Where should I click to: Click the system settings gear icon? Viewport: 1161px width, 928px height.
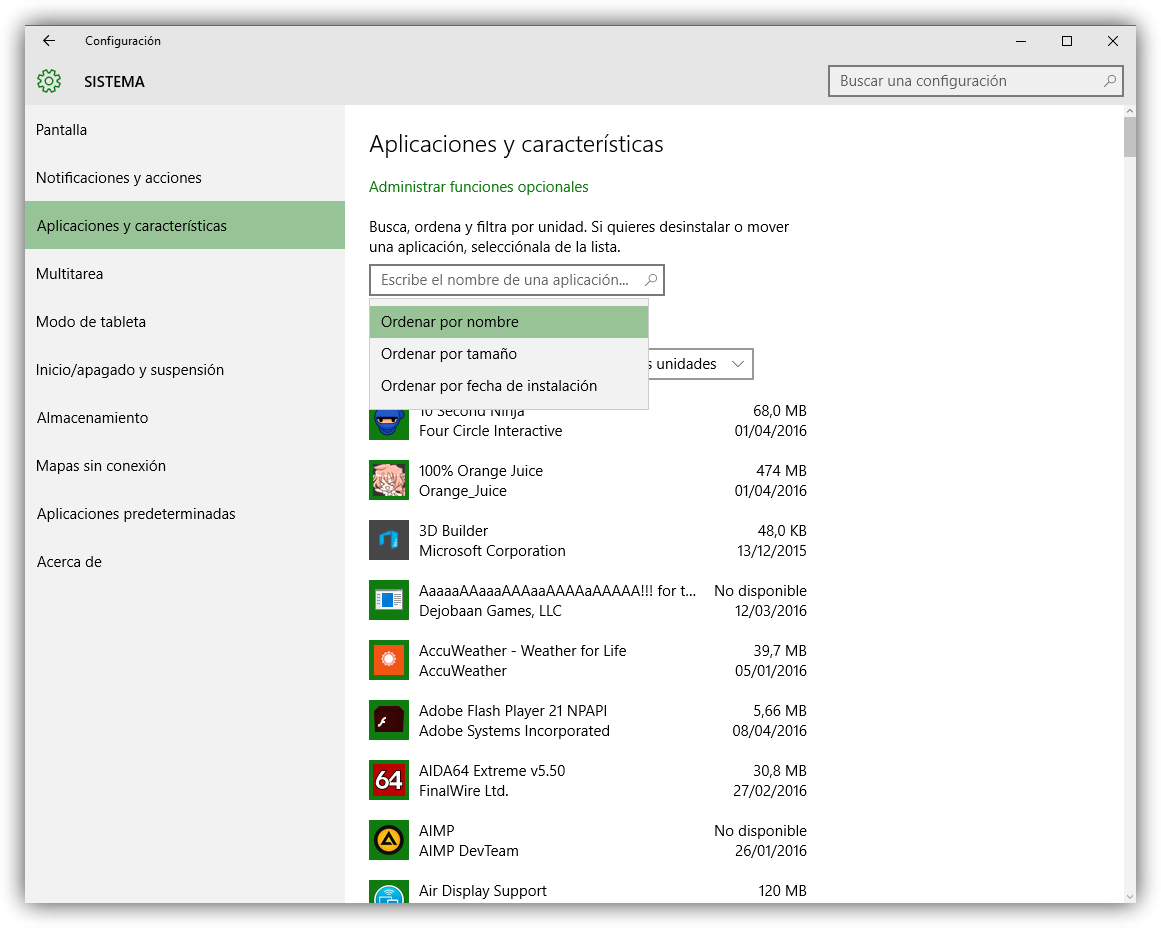click(x=49, y=82)
